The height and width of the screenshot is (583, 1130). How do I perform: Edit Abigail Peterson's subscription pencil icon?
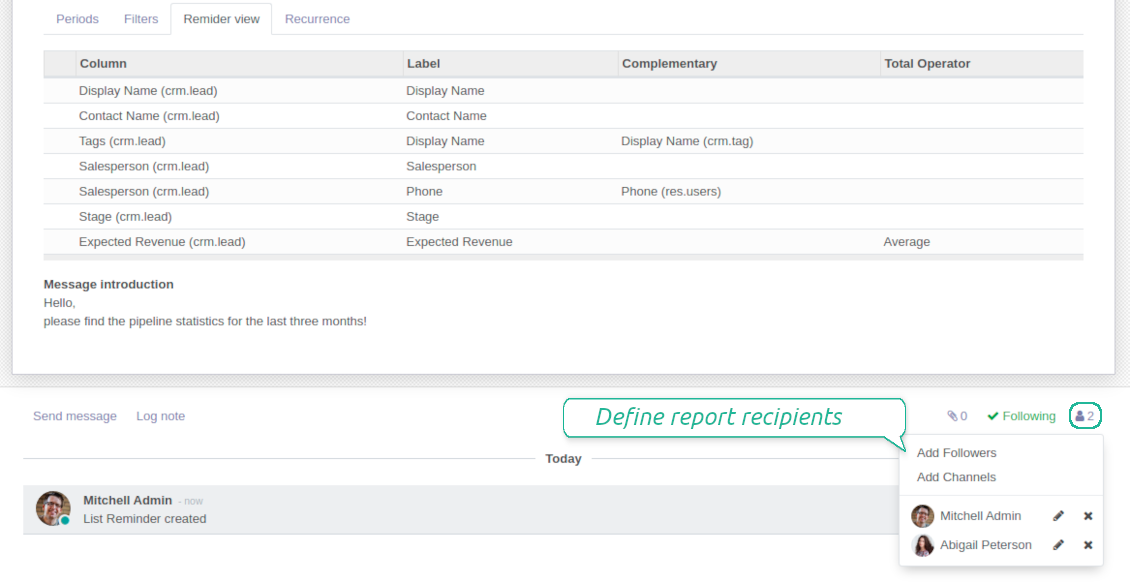[x=1058, y=545]
